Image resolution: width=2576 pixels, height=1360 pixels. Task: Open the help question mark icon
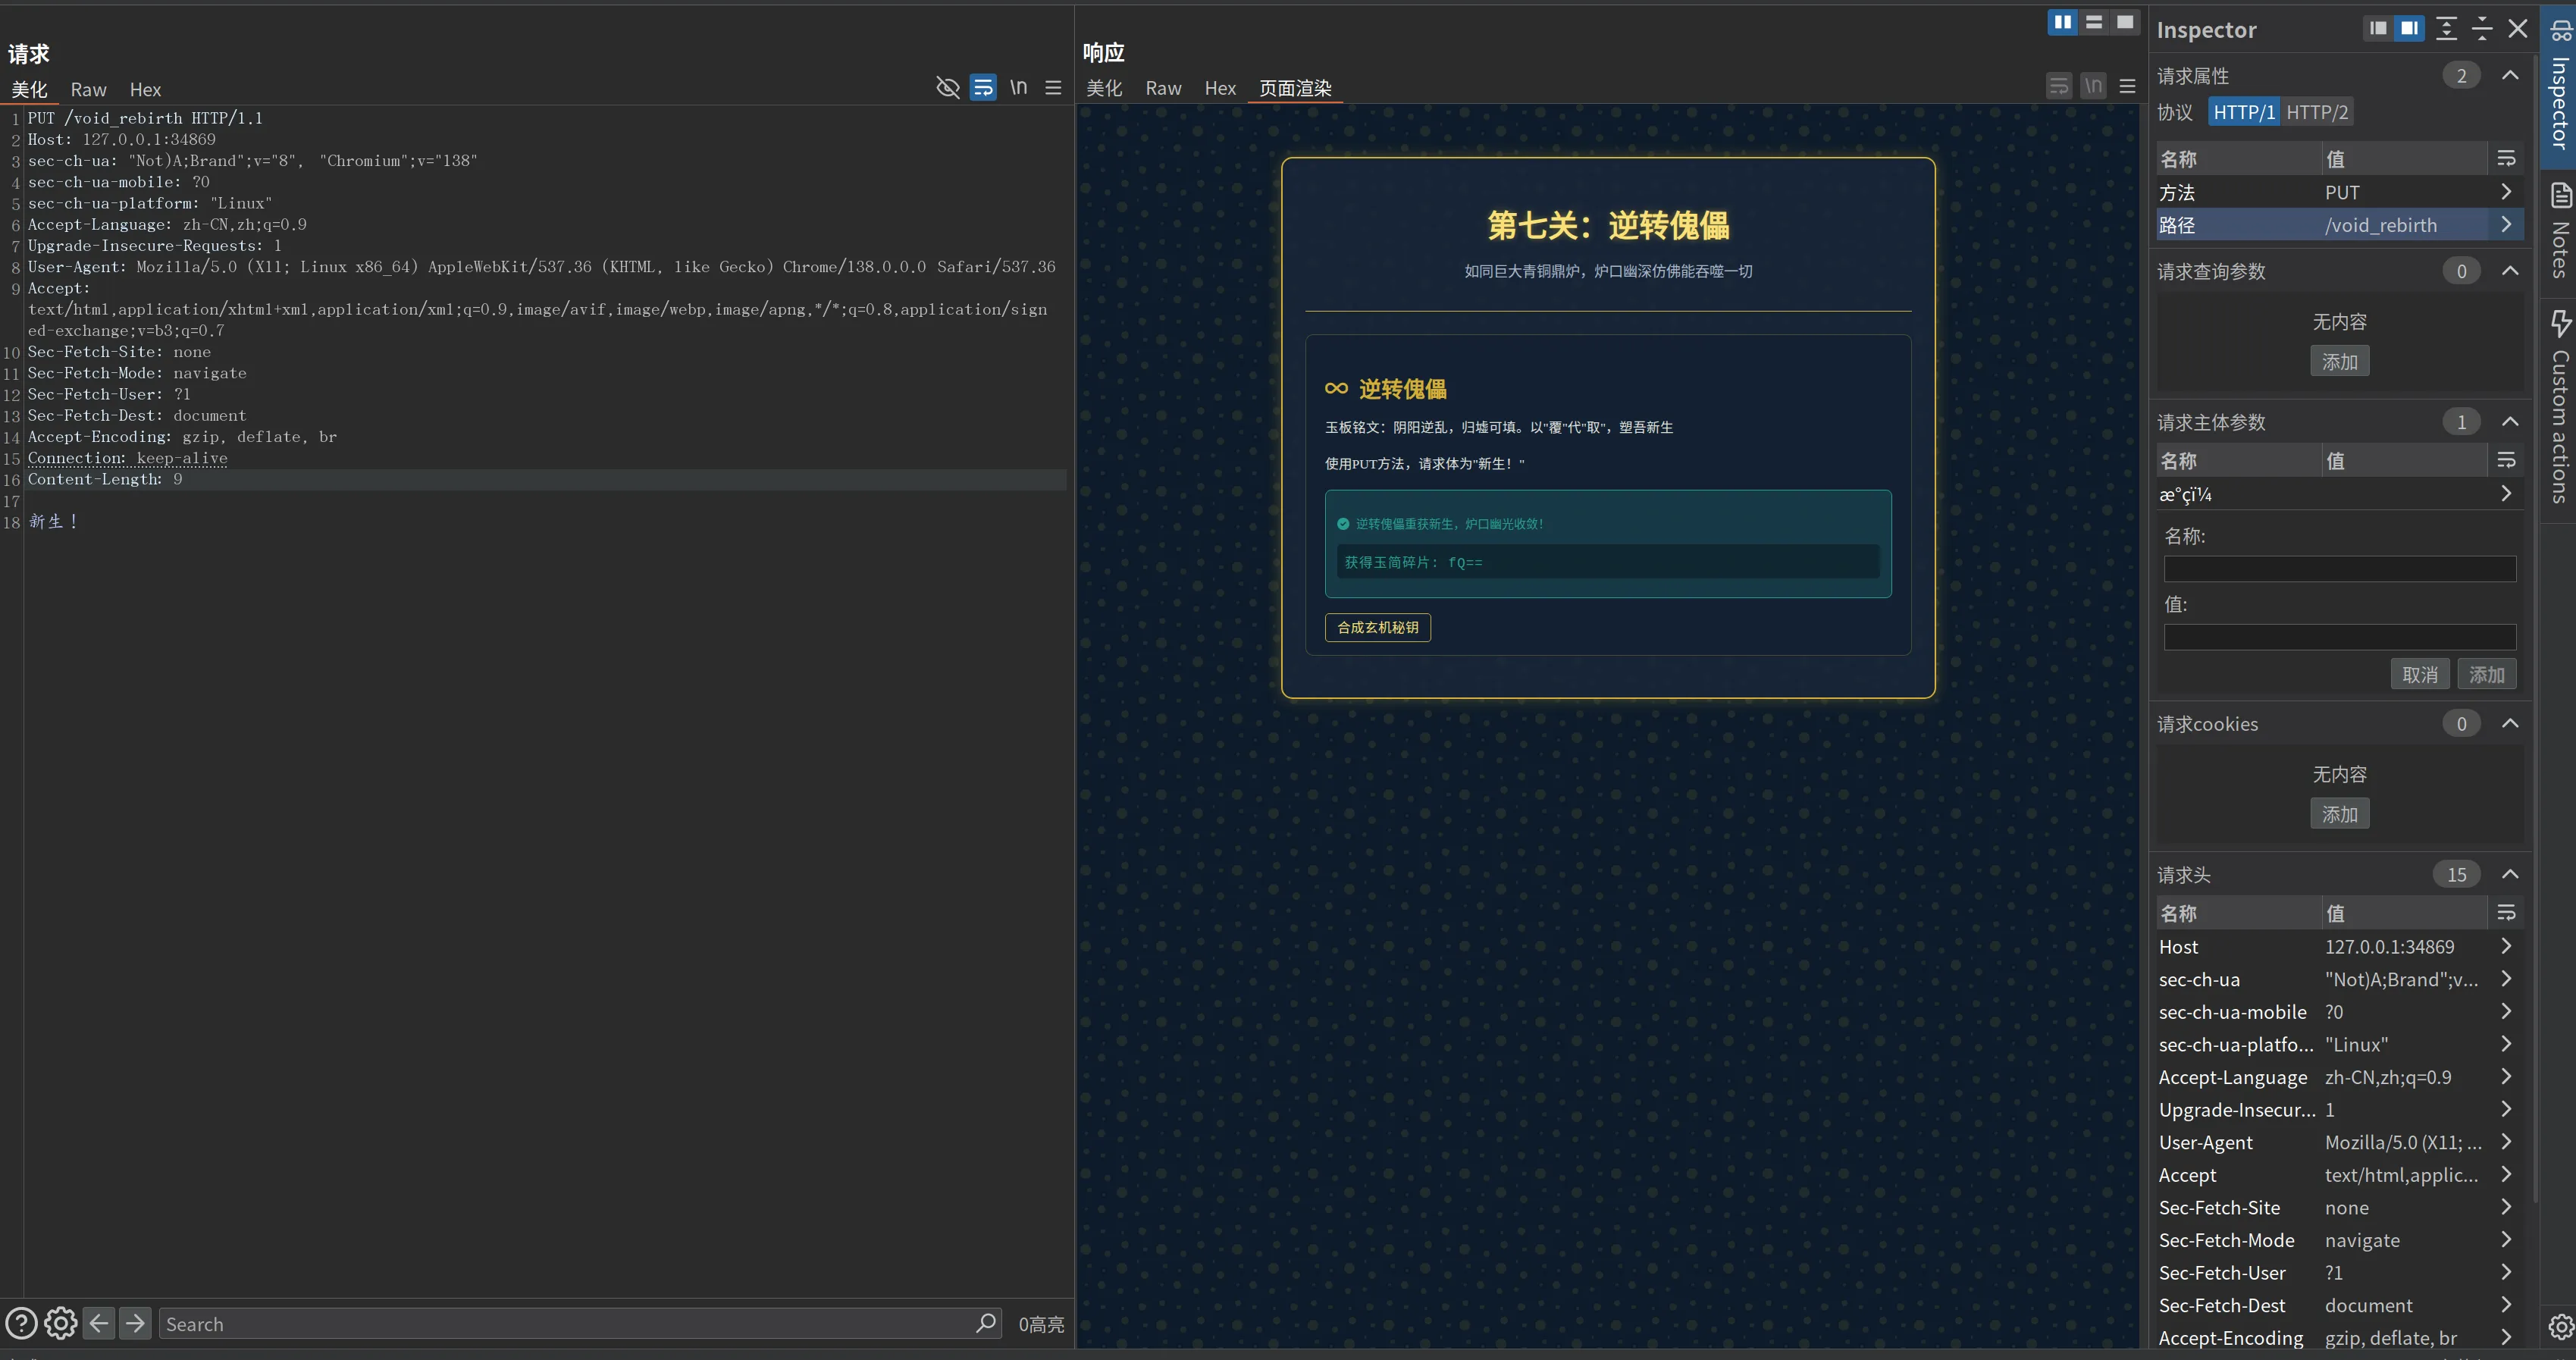tap(21, 1323)
